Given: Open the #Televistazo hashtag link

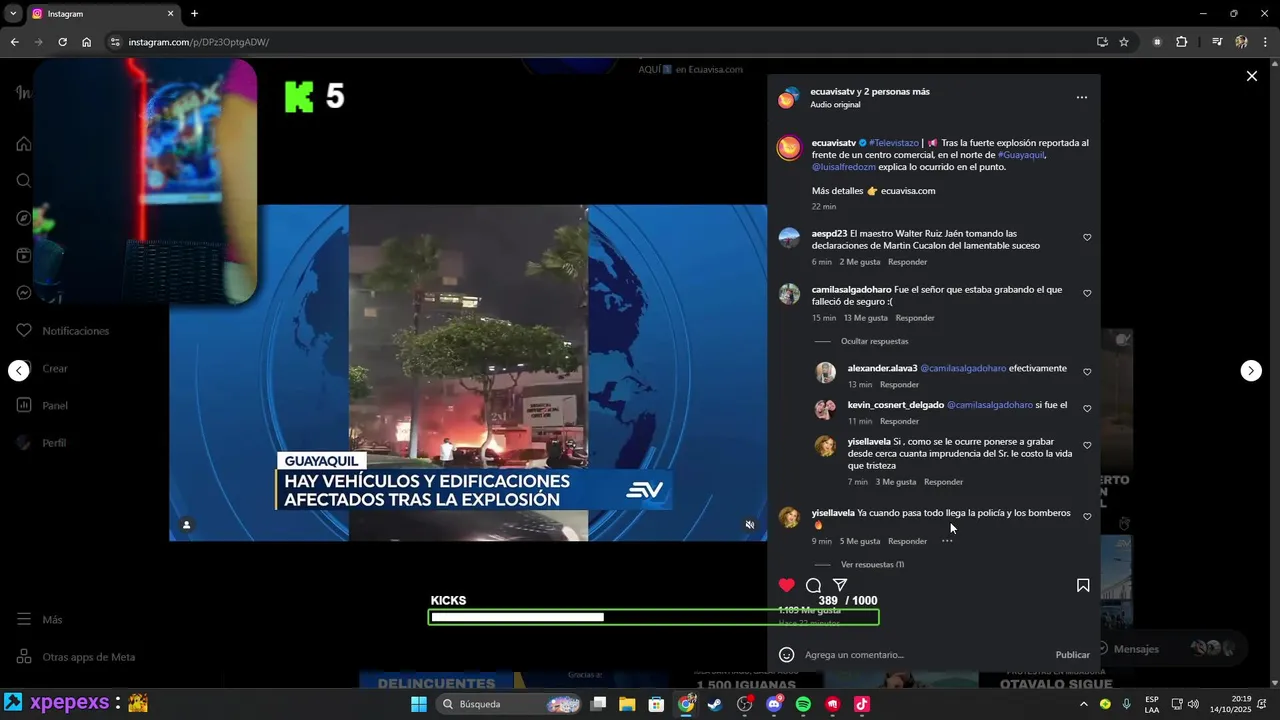Looking at the screenshot, I should click(894, 143).
